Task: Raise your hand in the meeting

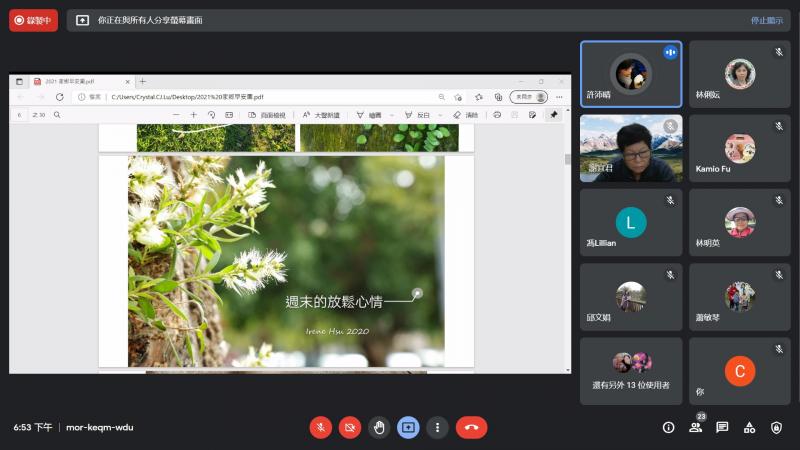Action: coord(379,427)
